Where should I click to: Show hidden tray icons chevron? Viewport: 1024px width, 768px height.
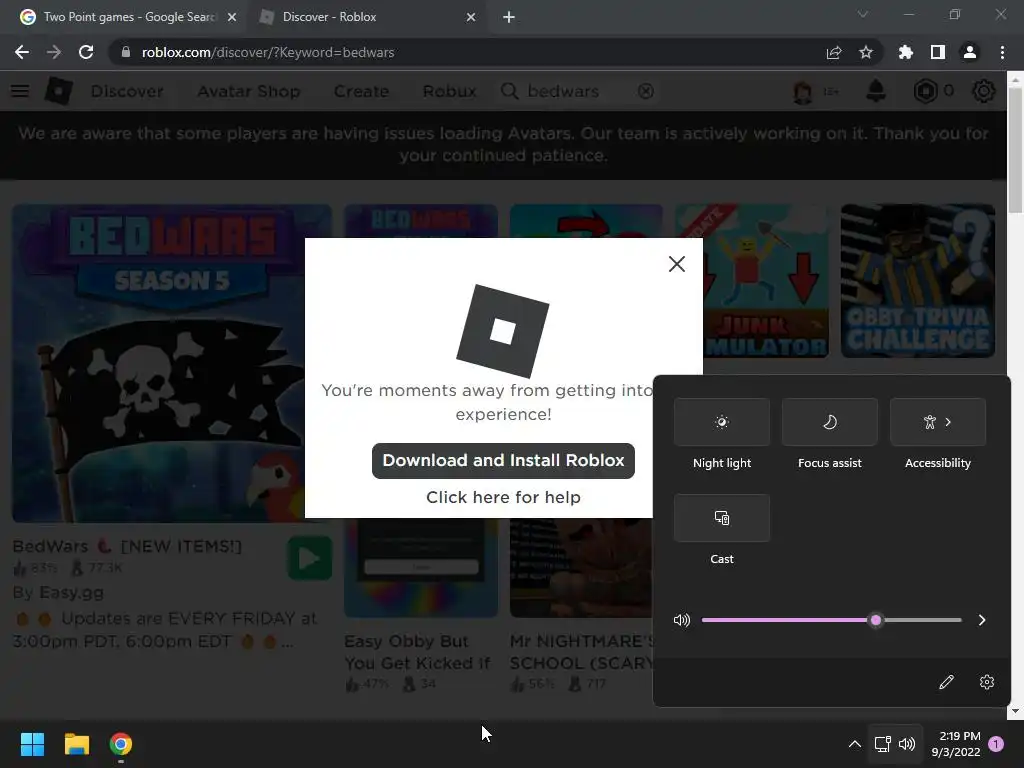[x=854, y=744]
